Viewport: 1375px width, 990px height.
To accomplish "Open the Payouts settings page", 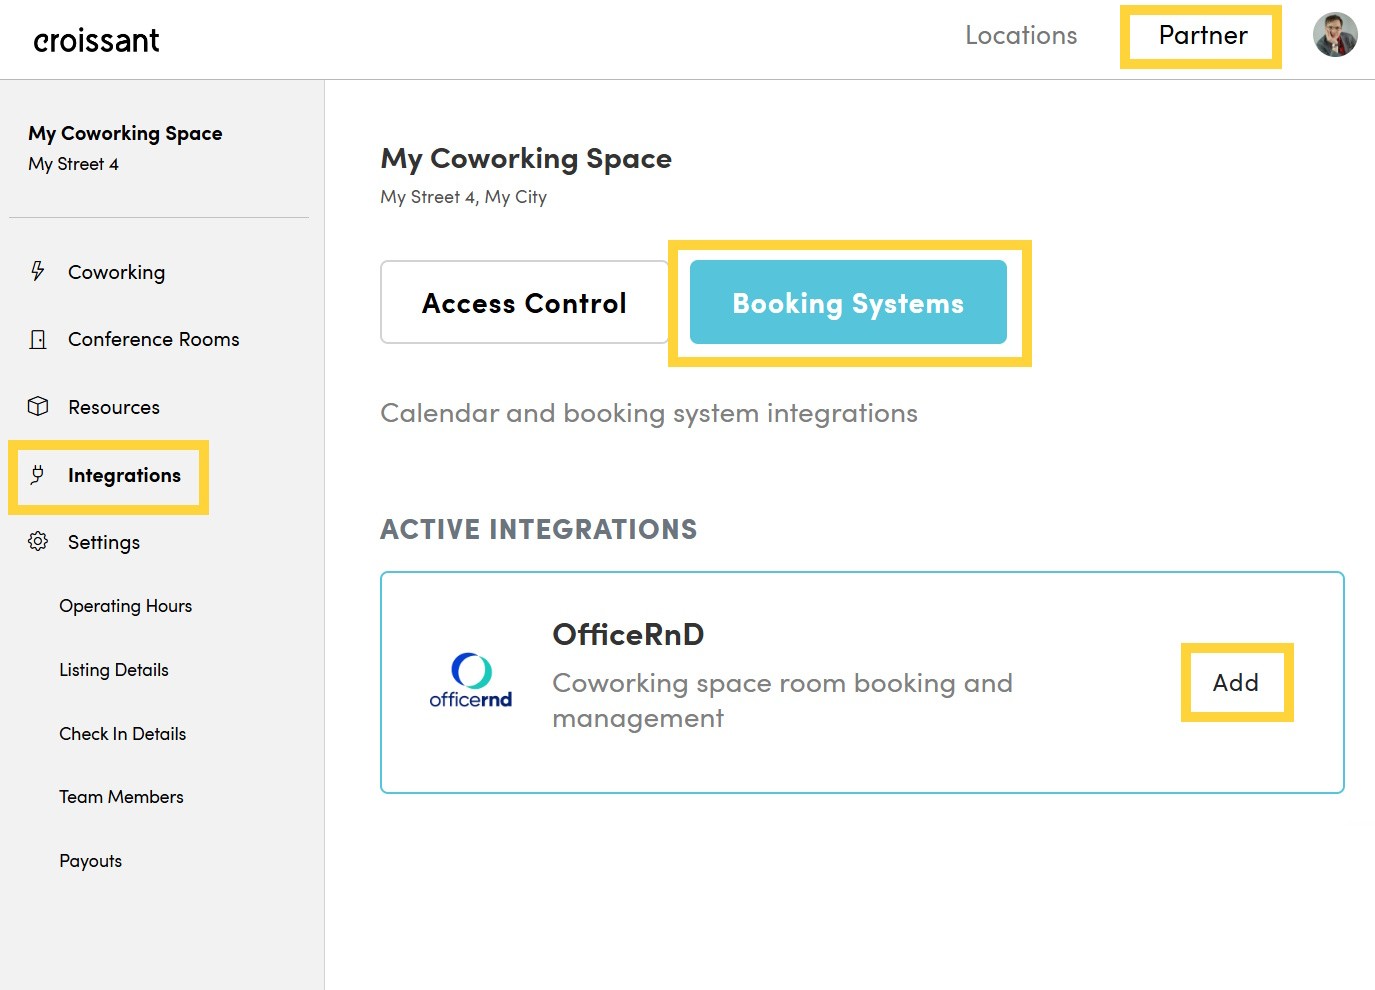I will (90, 860).
